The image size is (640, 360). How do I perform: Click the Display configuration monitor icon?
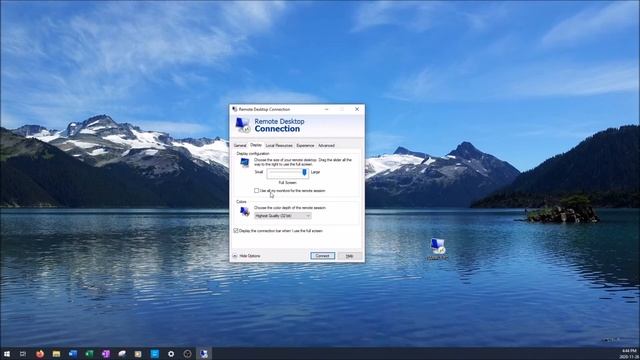[x=244, y=163]
